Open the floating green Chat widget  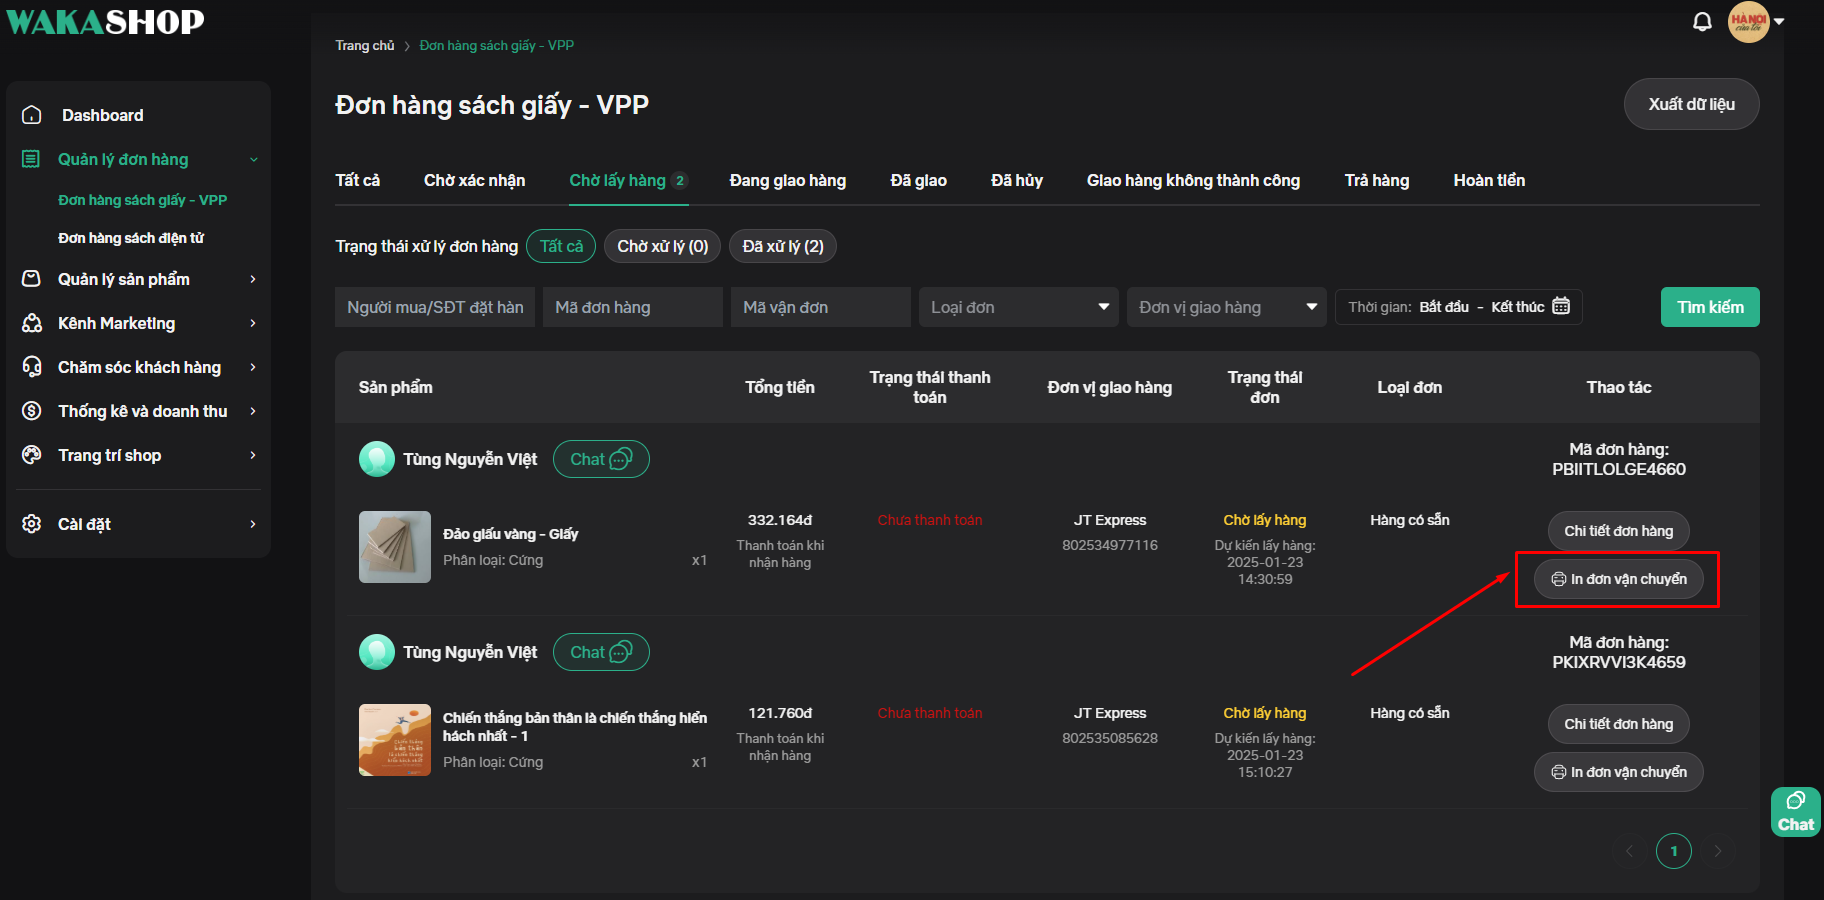1795,812
